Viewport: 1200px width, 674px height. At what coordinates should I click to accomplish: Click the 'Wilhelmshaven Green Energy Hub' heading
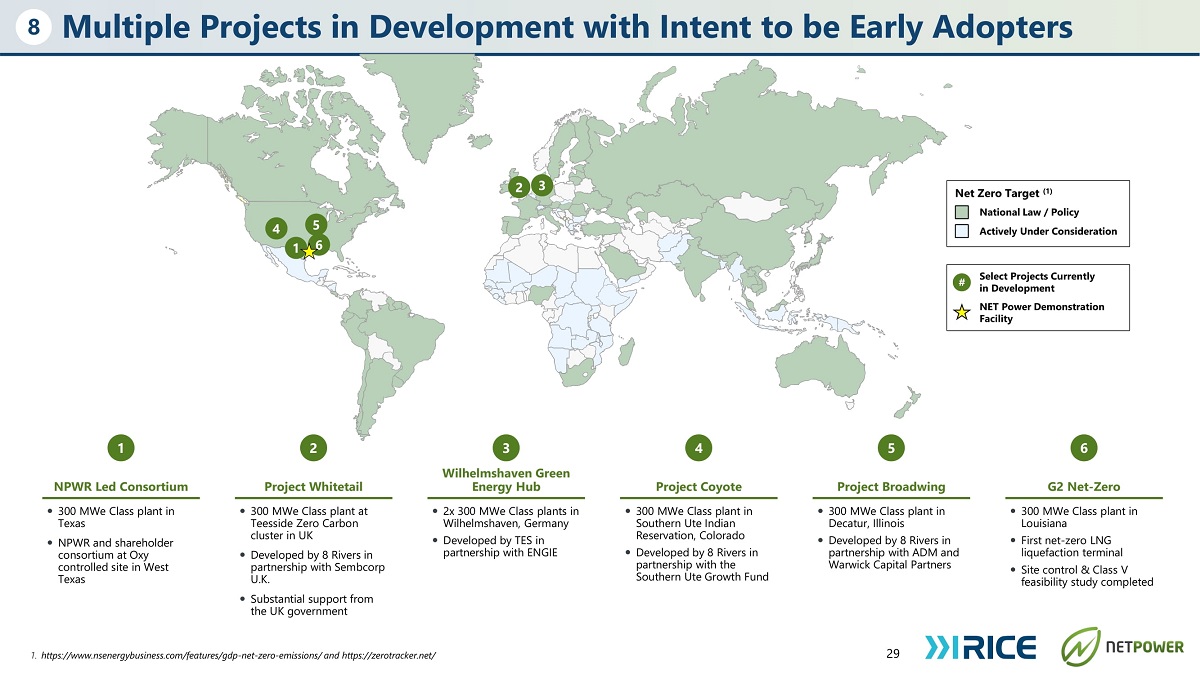coord(506,479)
